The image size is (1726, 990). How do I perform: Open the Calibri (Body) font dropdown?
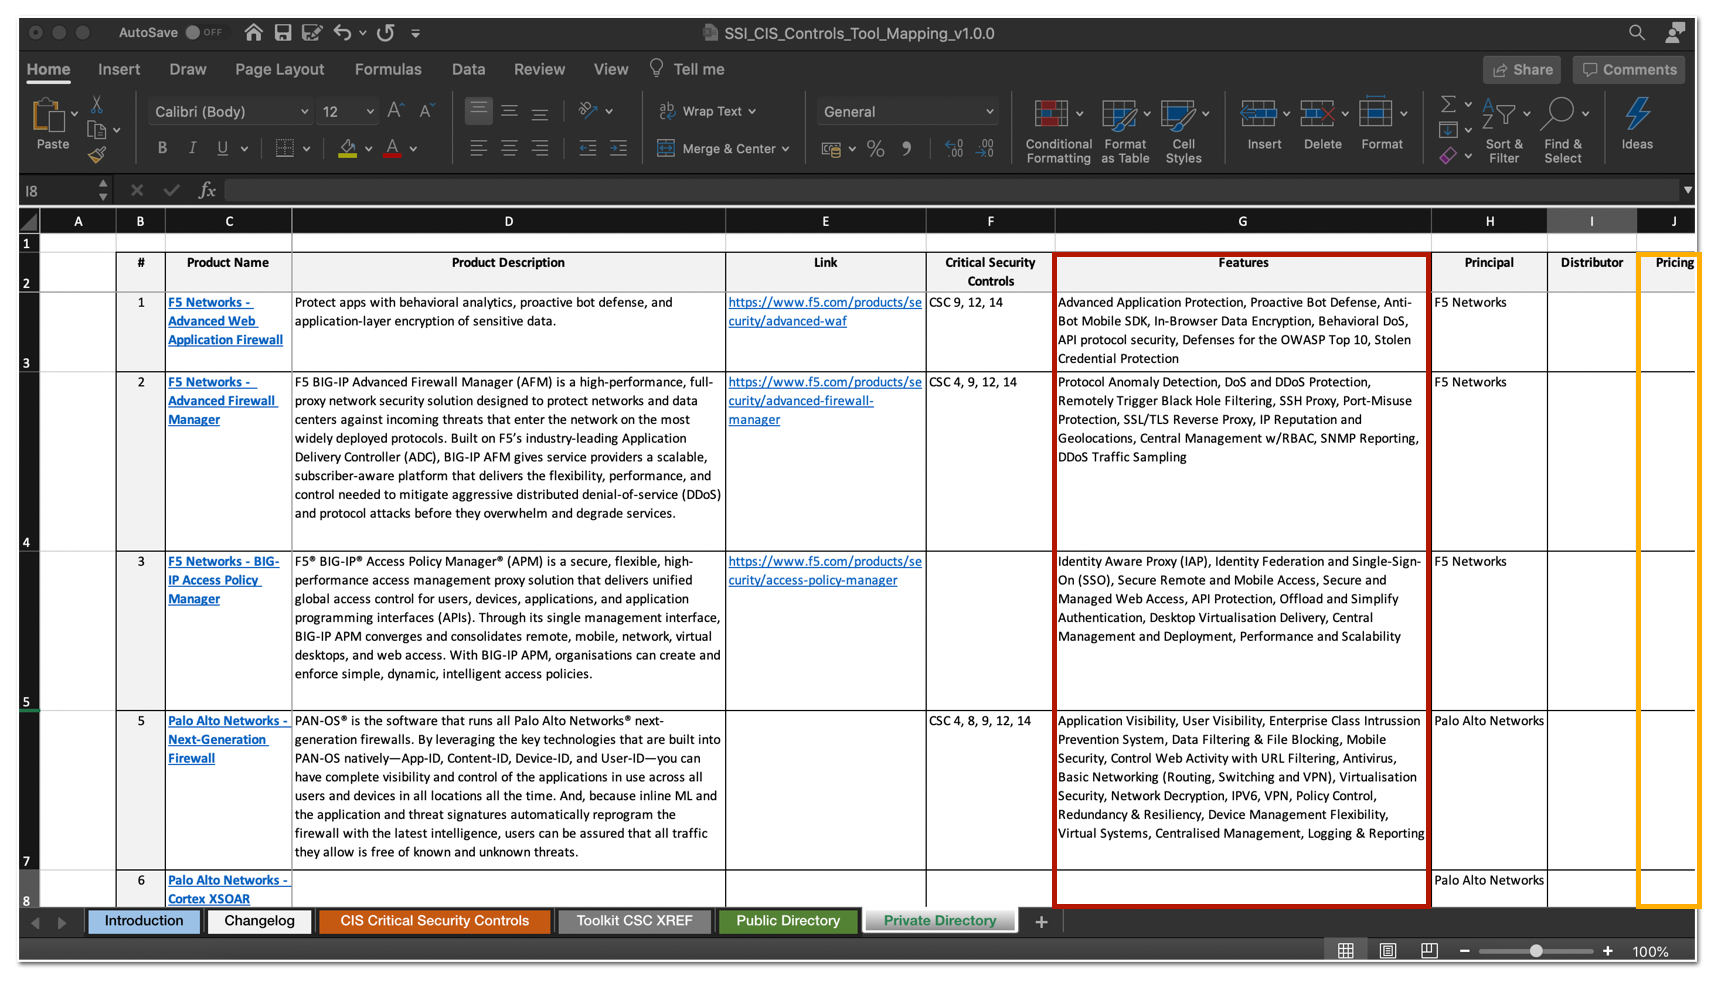click(232, 111)
